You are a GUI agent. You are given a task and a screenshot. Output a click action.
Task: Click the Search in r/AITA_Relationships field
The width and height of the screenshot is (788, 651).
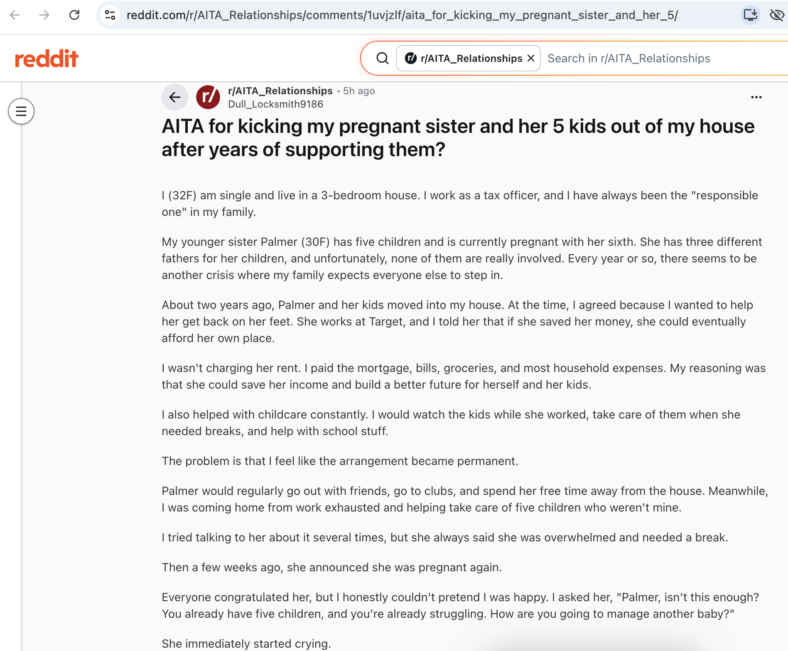(663, 58)
